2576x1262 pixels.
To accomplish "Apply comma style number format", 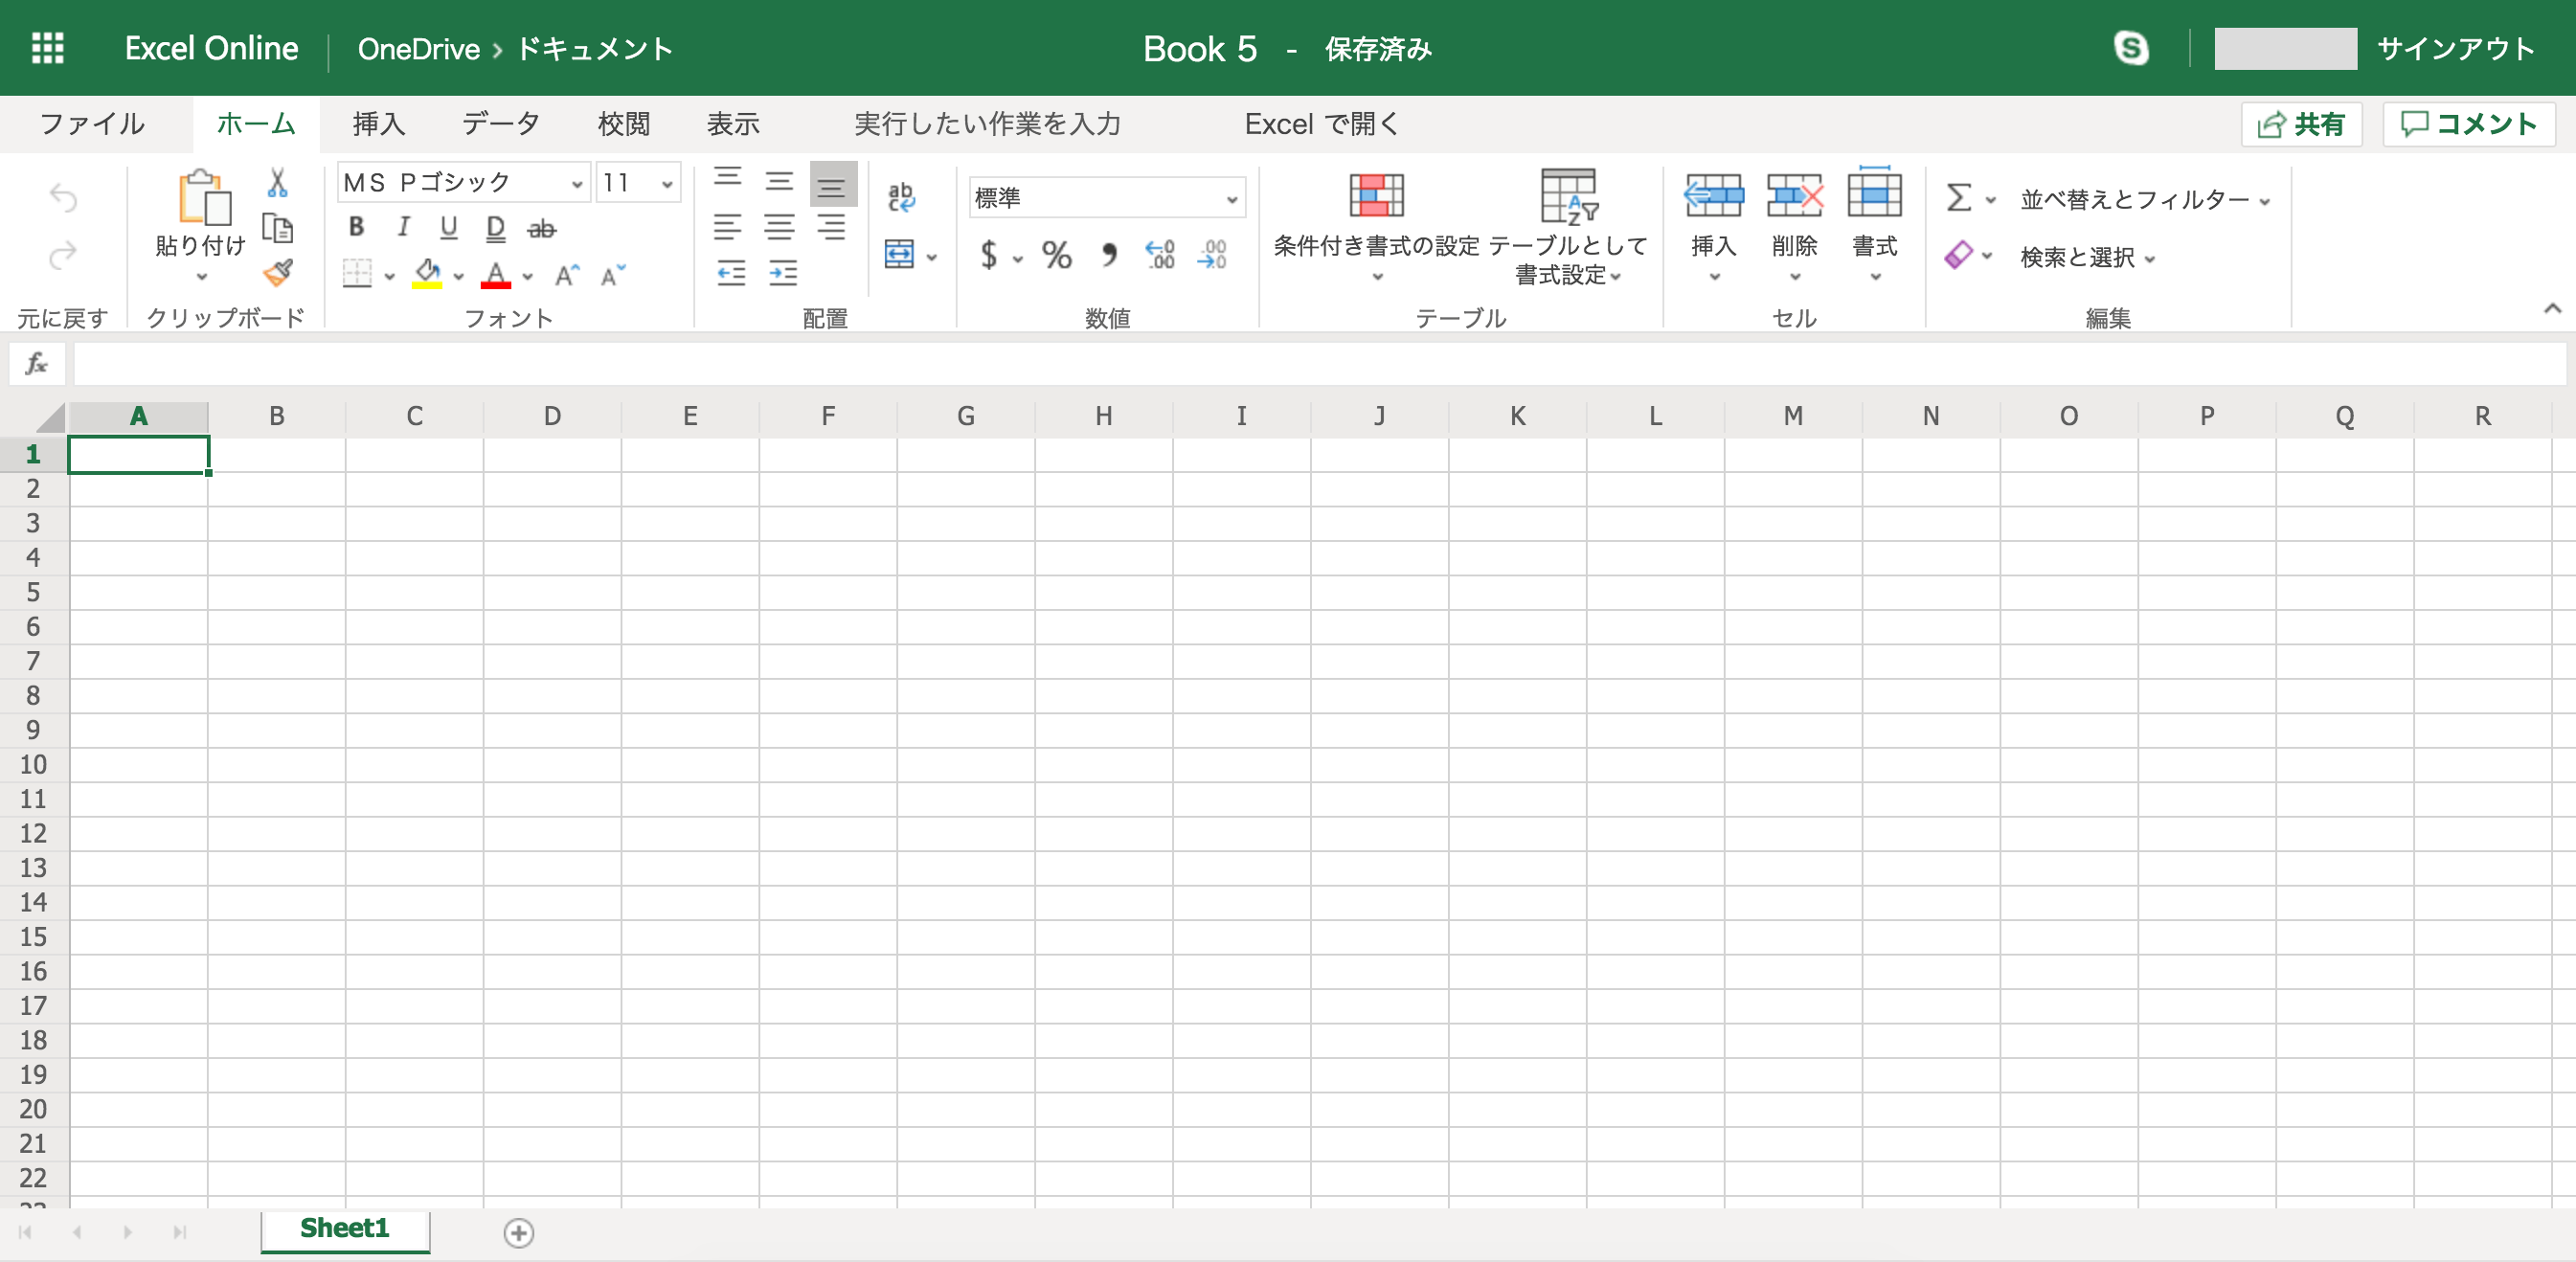I will click(x=1109, y=255).
